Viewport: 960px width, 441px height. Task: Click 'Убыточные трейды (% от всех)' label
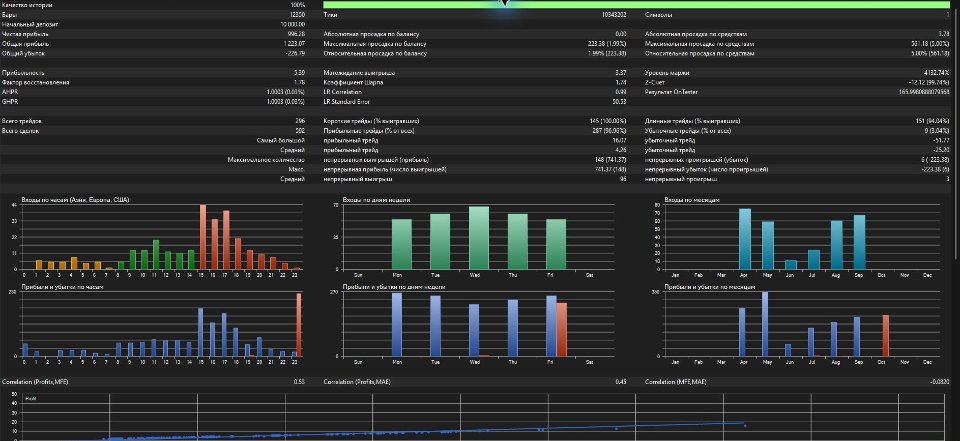[x=688, y=131]
